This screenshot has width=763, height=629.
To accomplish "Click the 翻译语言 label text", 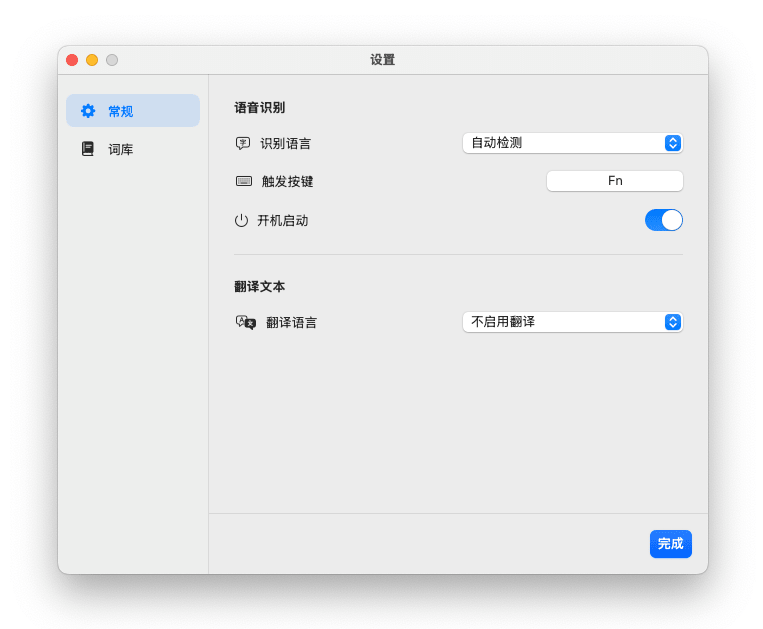I will click(291, 322).
